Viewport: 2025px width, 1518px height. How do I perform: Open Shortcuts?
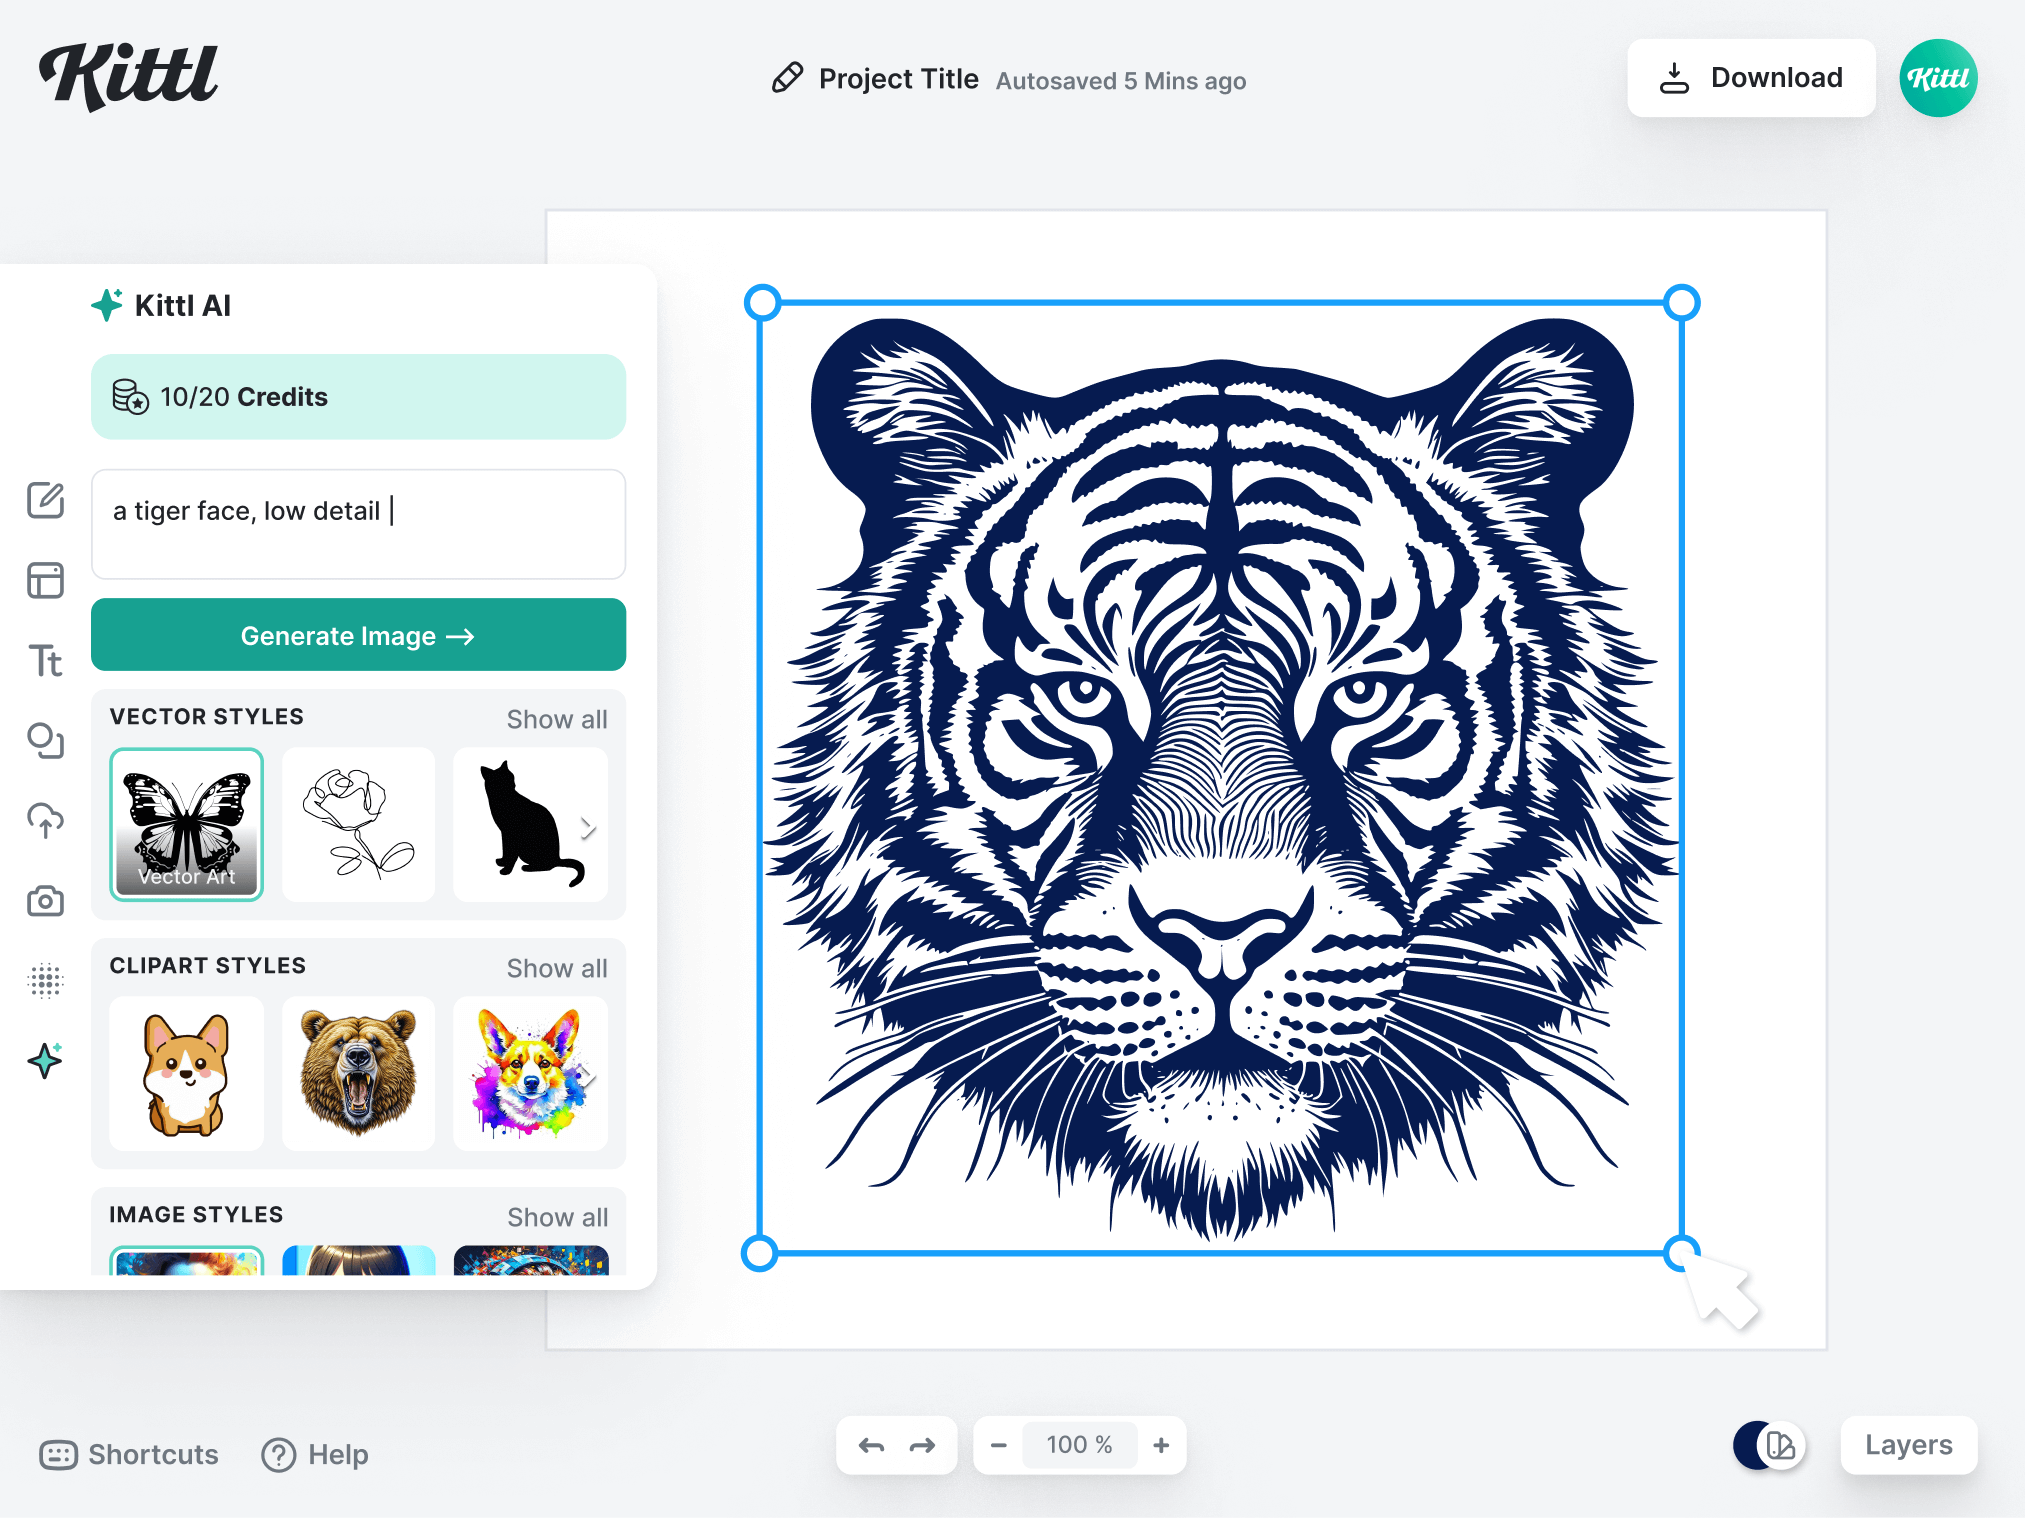pos(129,1454)
